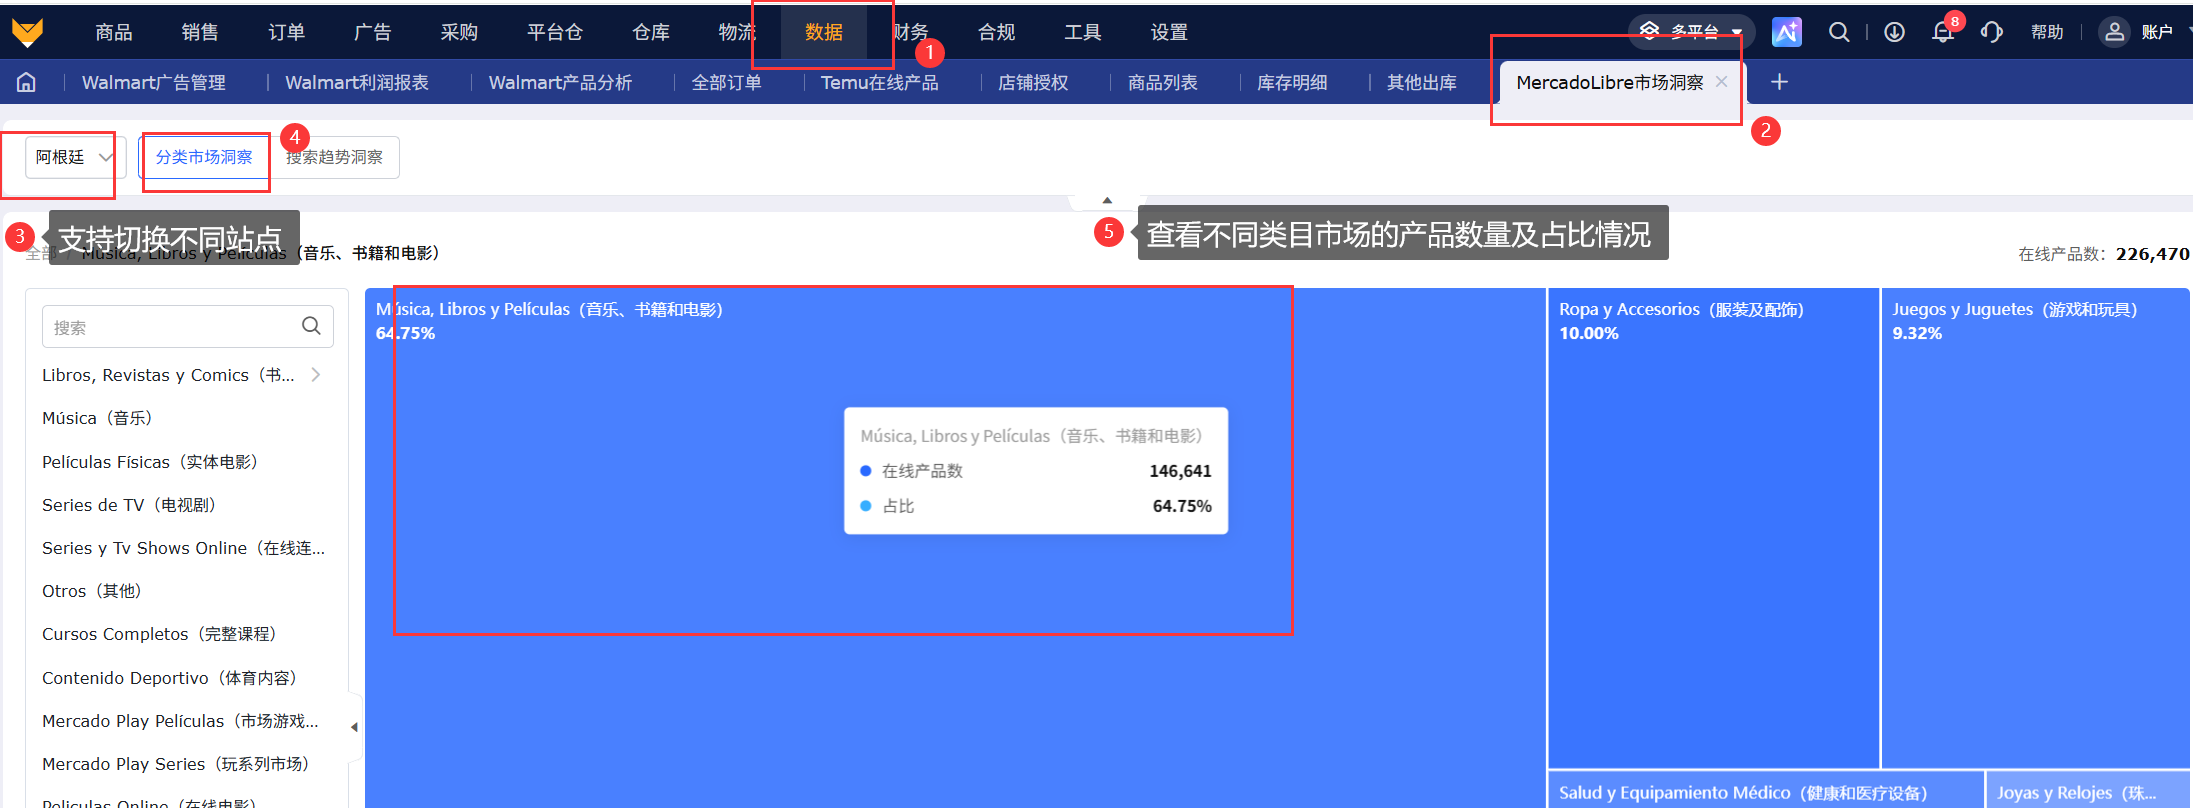The width and height of the screenshot is (2193, 808).
Task: Go to the home tab icon
Action: (x=27, y=82)
